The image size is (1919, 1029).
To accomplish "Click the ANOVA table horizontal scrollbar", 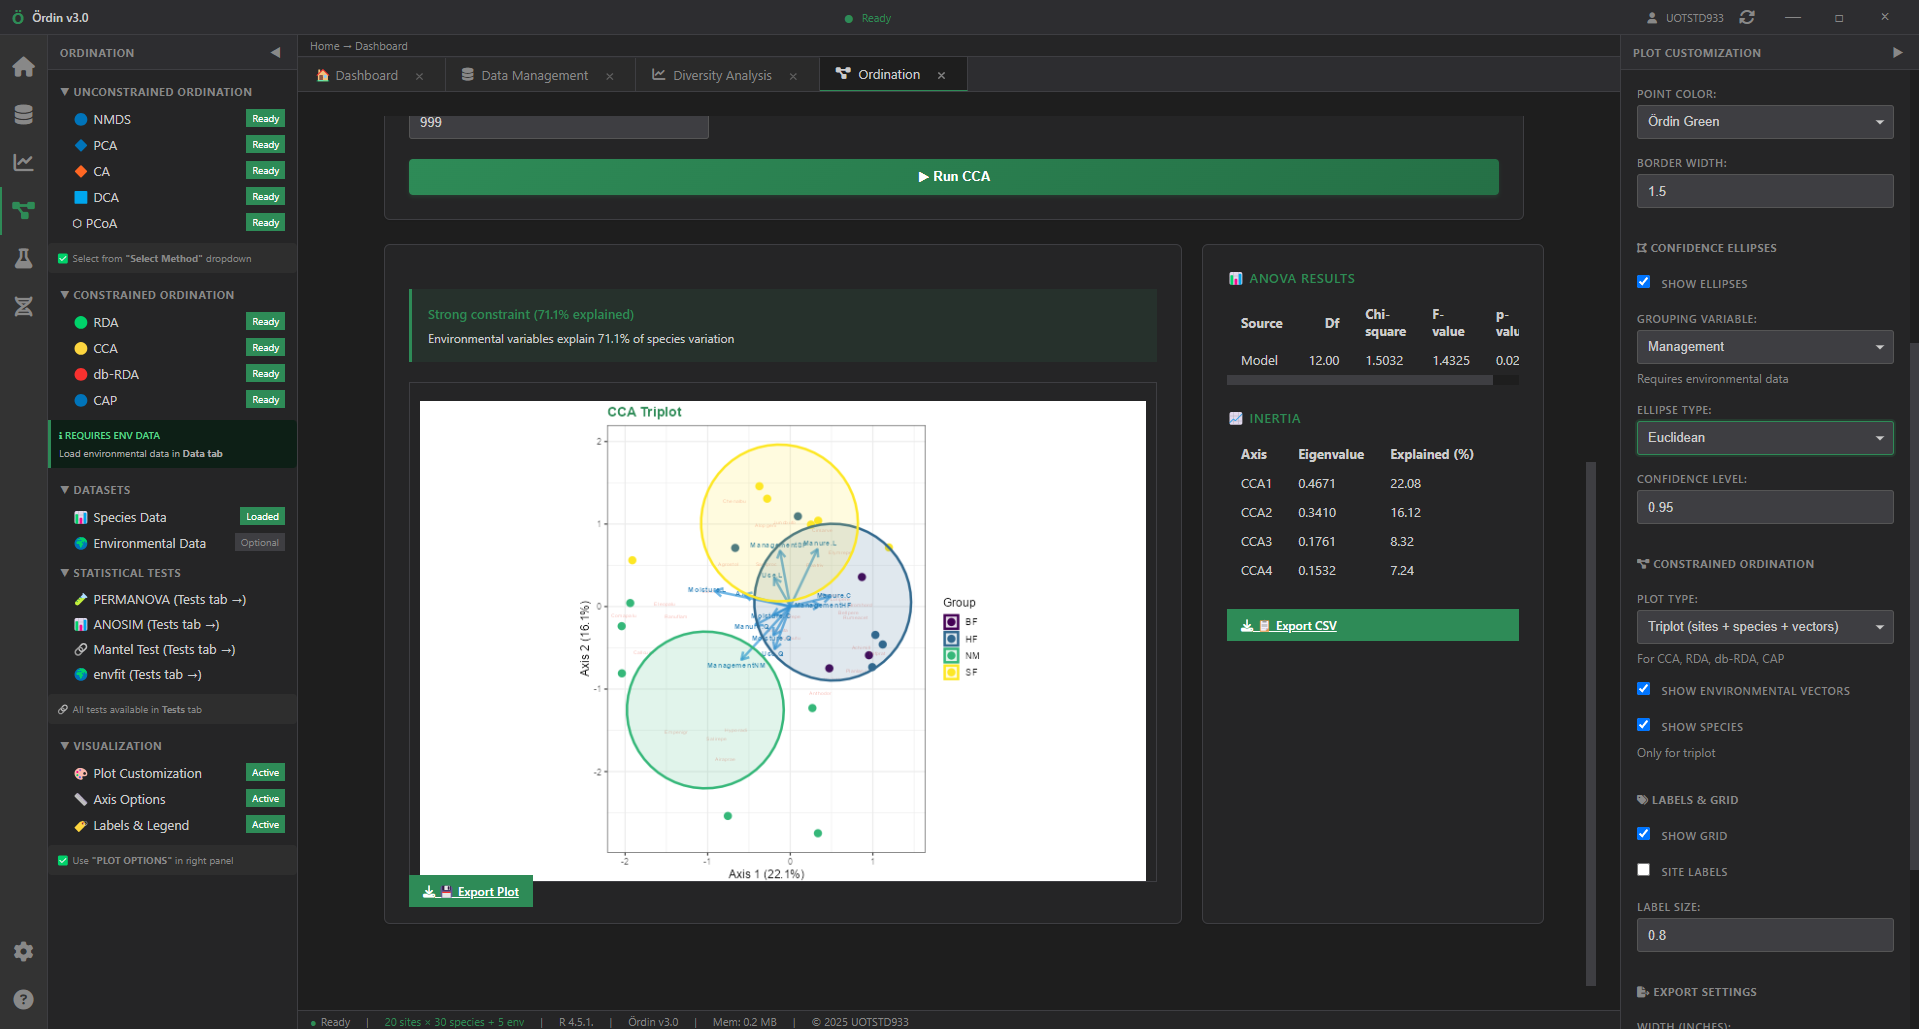I will coord(1359,380).
